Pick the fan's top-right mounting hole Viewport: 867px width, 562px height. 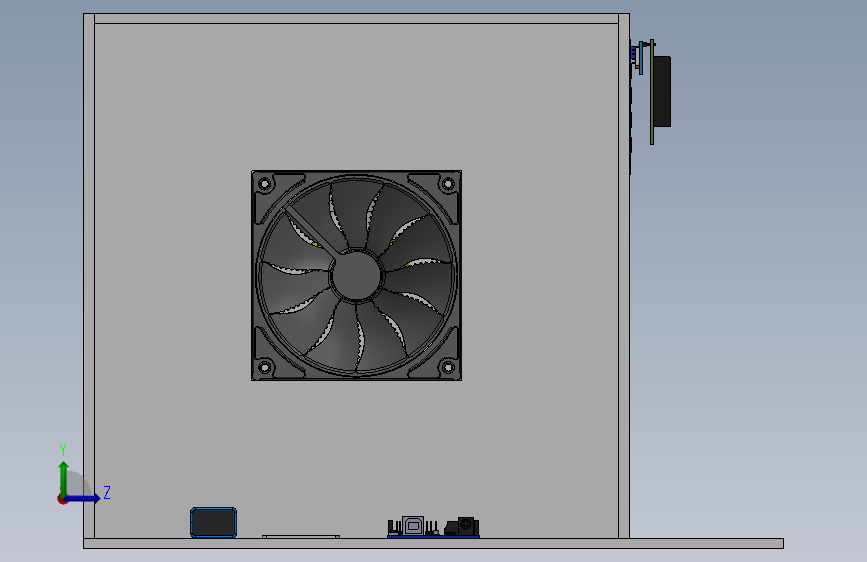coord(448,183)
